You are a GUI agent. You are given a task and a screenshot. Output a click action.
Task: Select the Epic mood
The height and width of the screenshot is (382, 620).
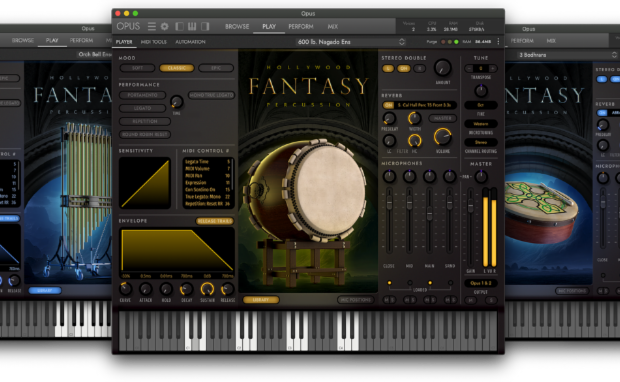pos(216,68)
